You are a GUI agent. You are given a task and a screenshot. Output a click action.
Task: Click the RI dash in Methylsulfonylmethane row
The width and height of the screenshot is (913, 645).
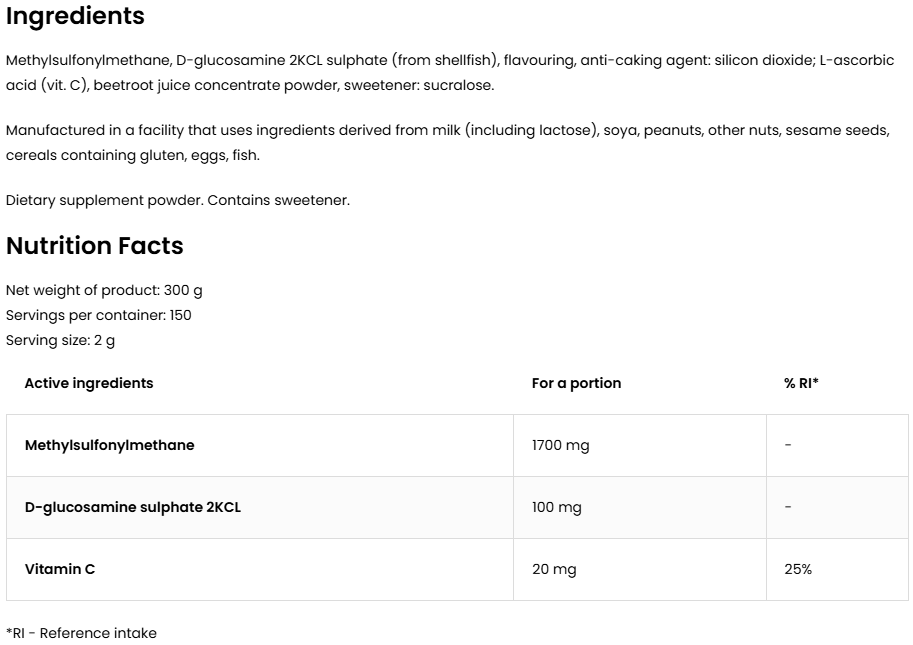788,445
